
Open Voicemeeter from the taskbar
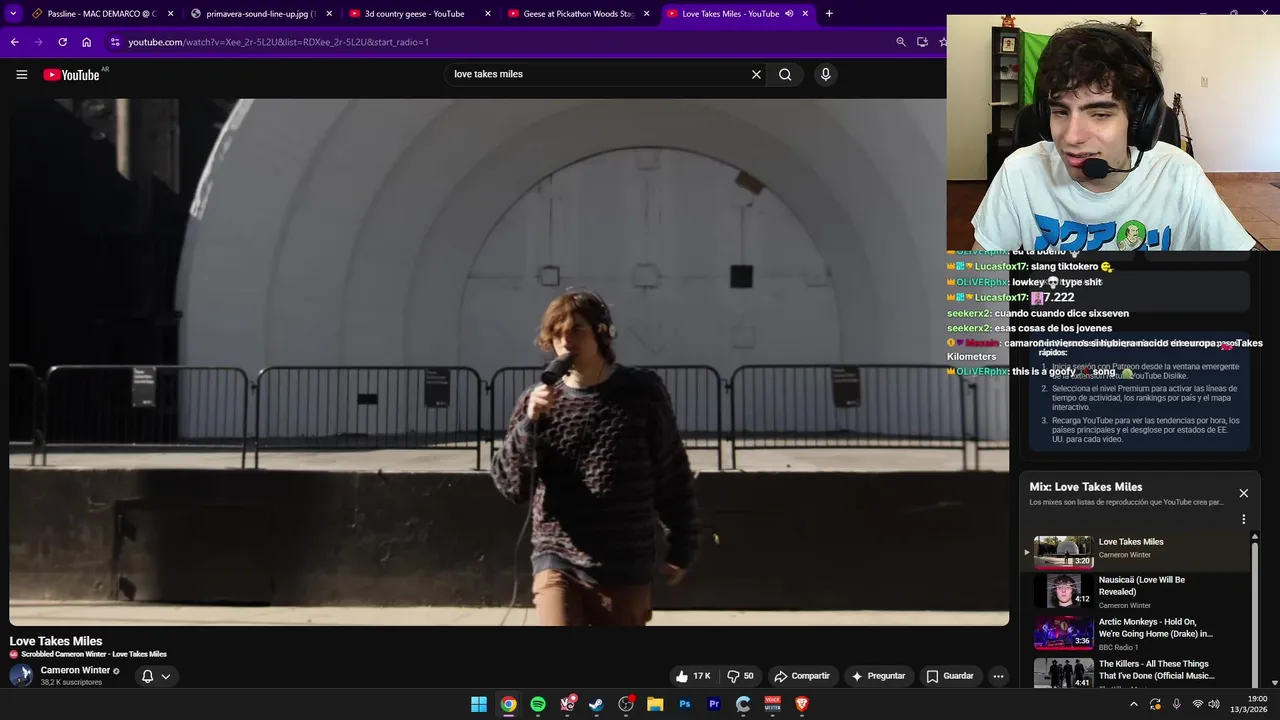click(x=772, y=704)
